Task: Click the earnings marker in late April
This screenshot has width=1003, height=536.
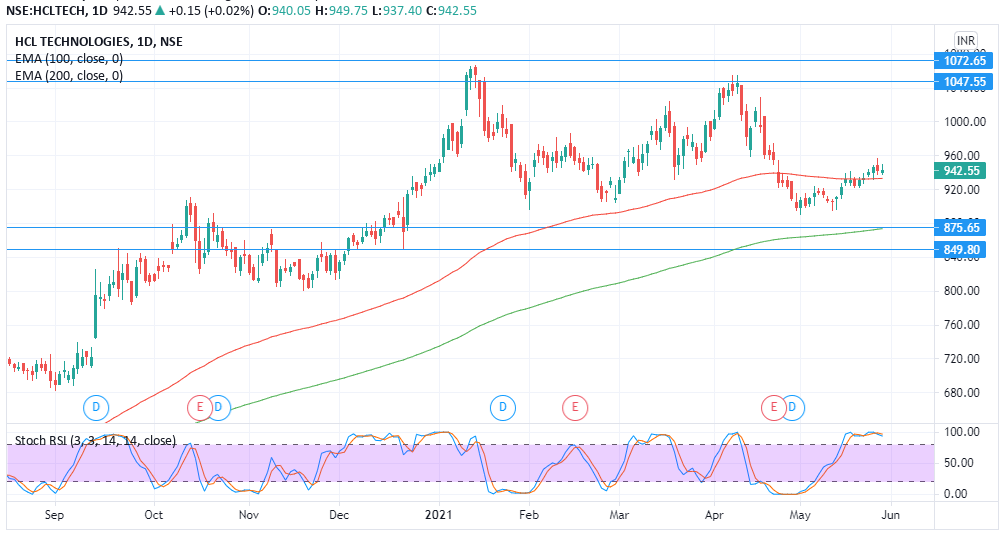Action: pyautogui.click(x=773, y=407)
